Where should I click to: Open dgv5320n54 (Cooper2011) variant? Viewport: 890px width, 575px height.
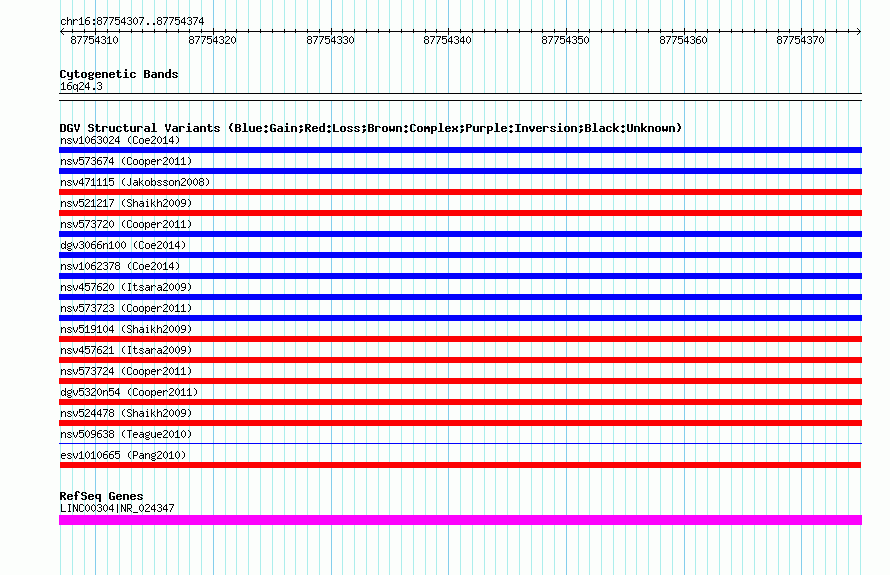(129, 392)
